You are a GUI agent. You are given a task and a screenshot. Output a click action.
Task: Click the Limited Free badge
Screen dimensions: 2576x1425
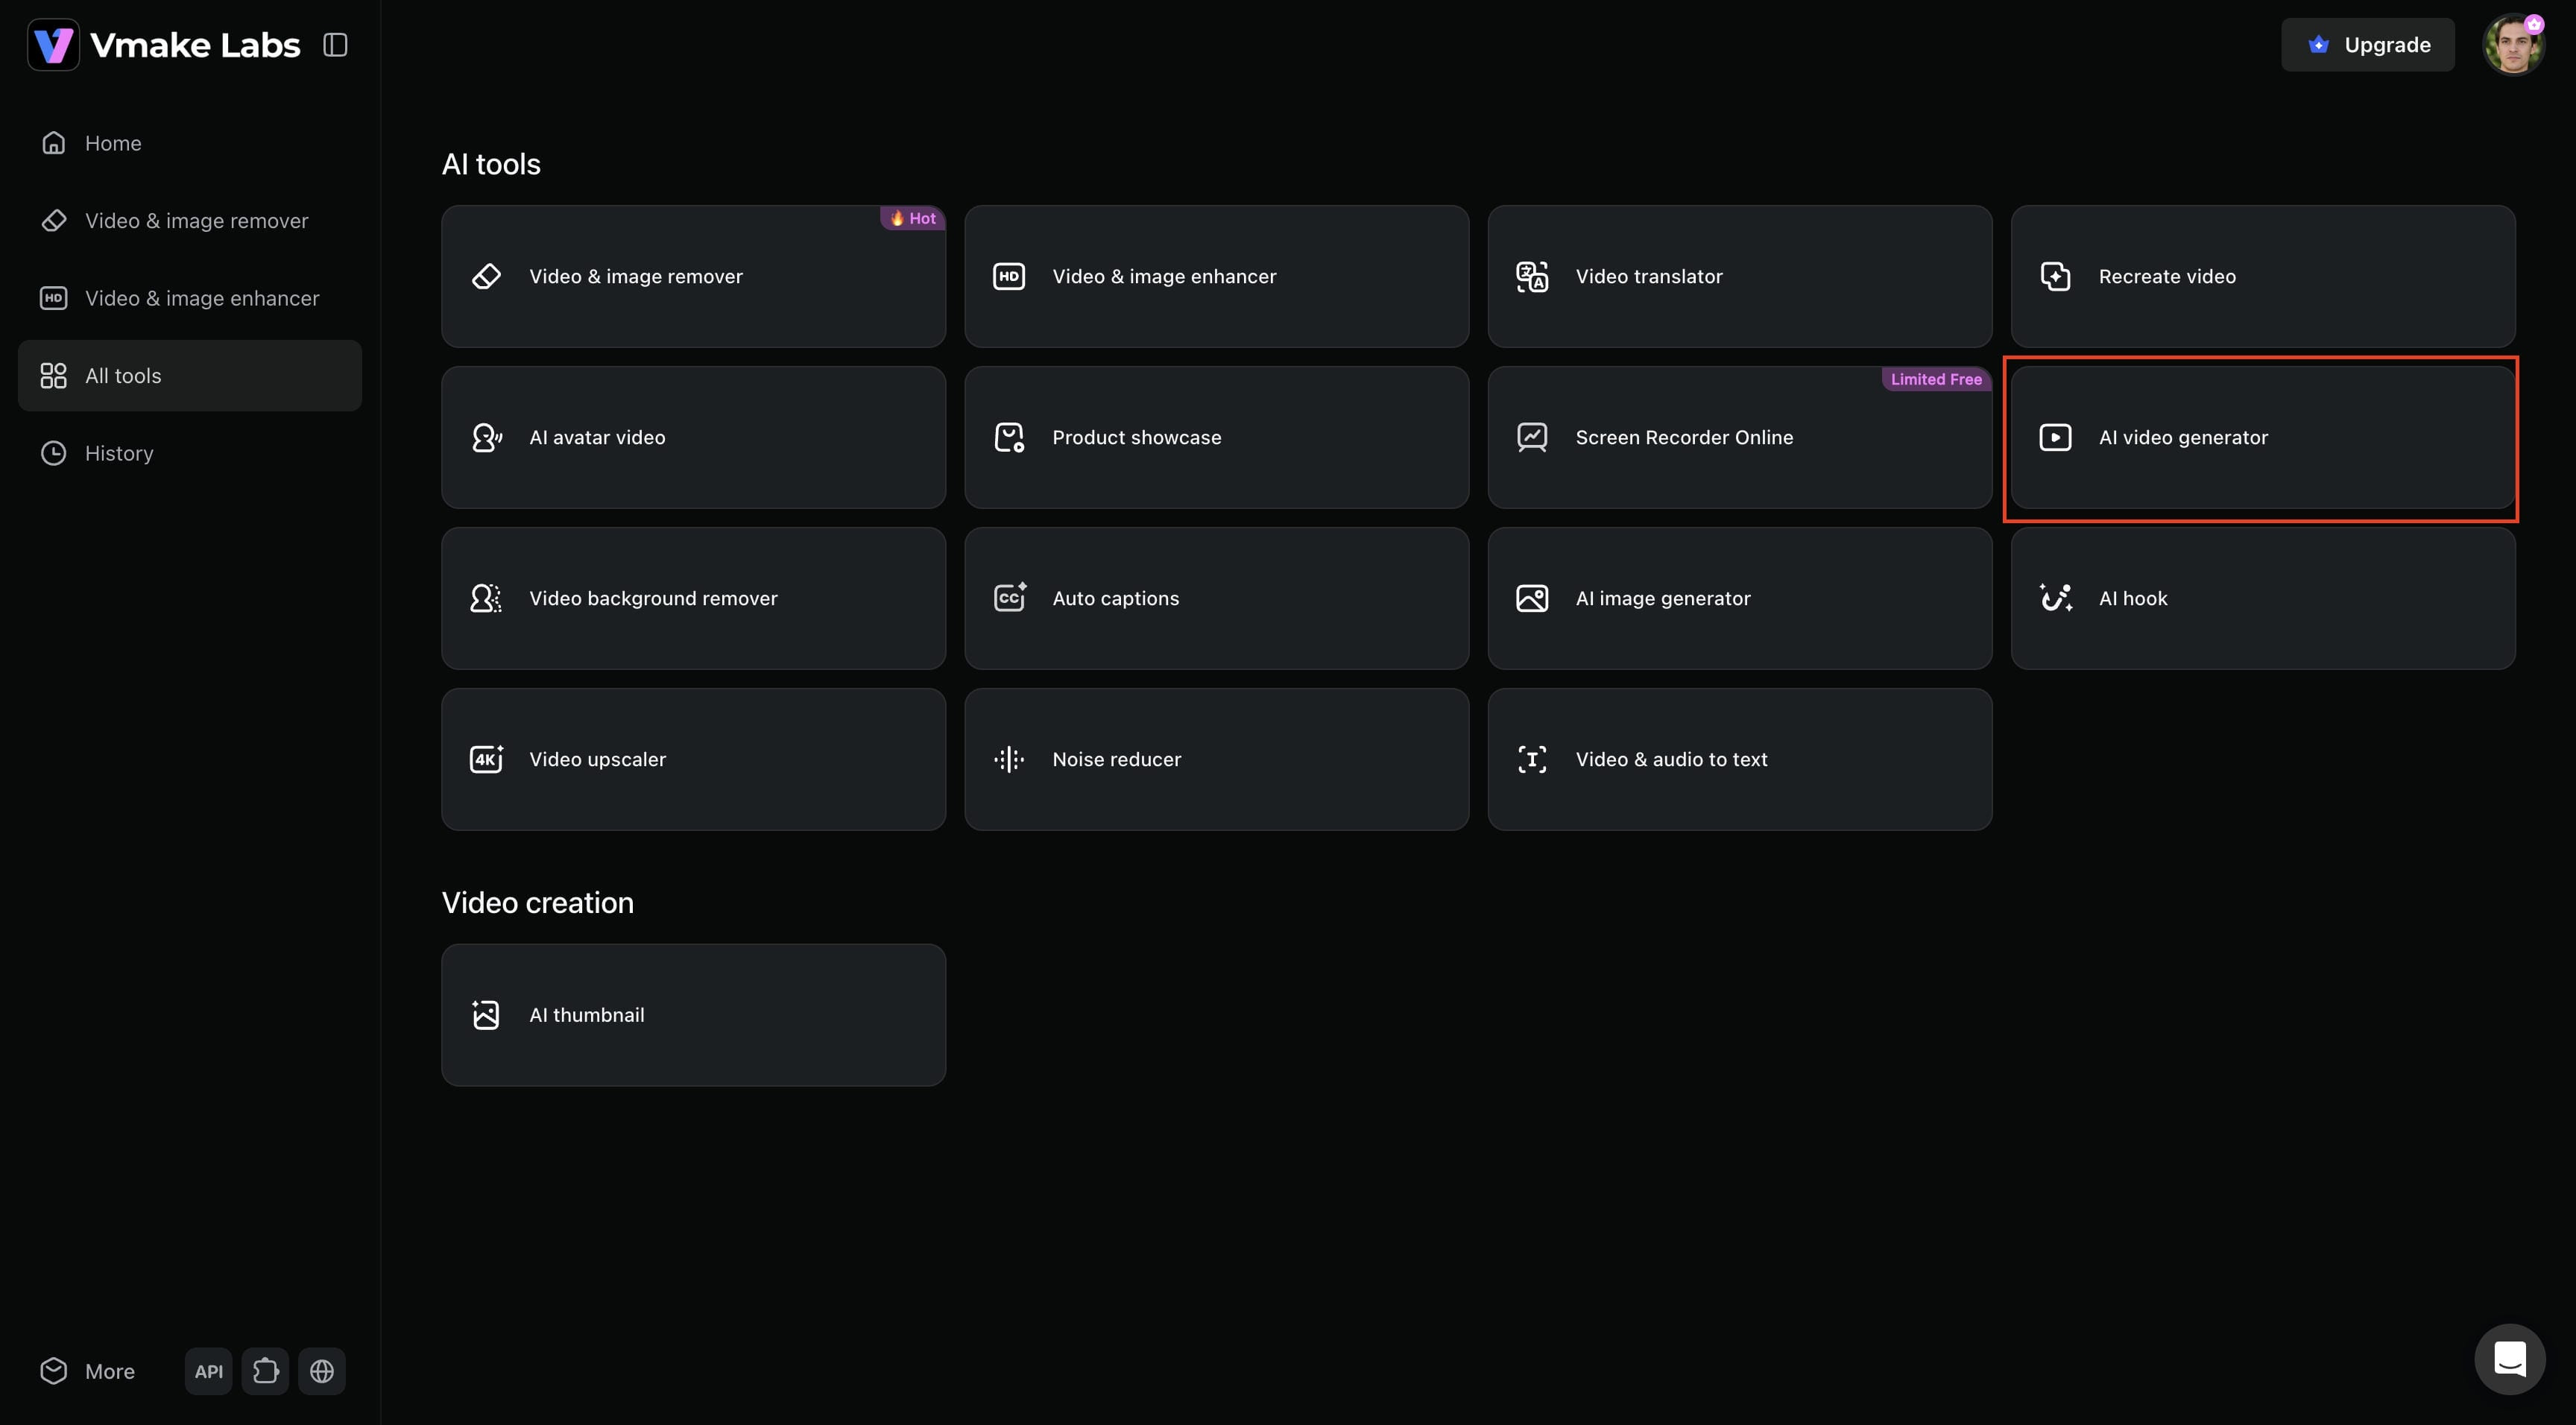(1936, 379)
